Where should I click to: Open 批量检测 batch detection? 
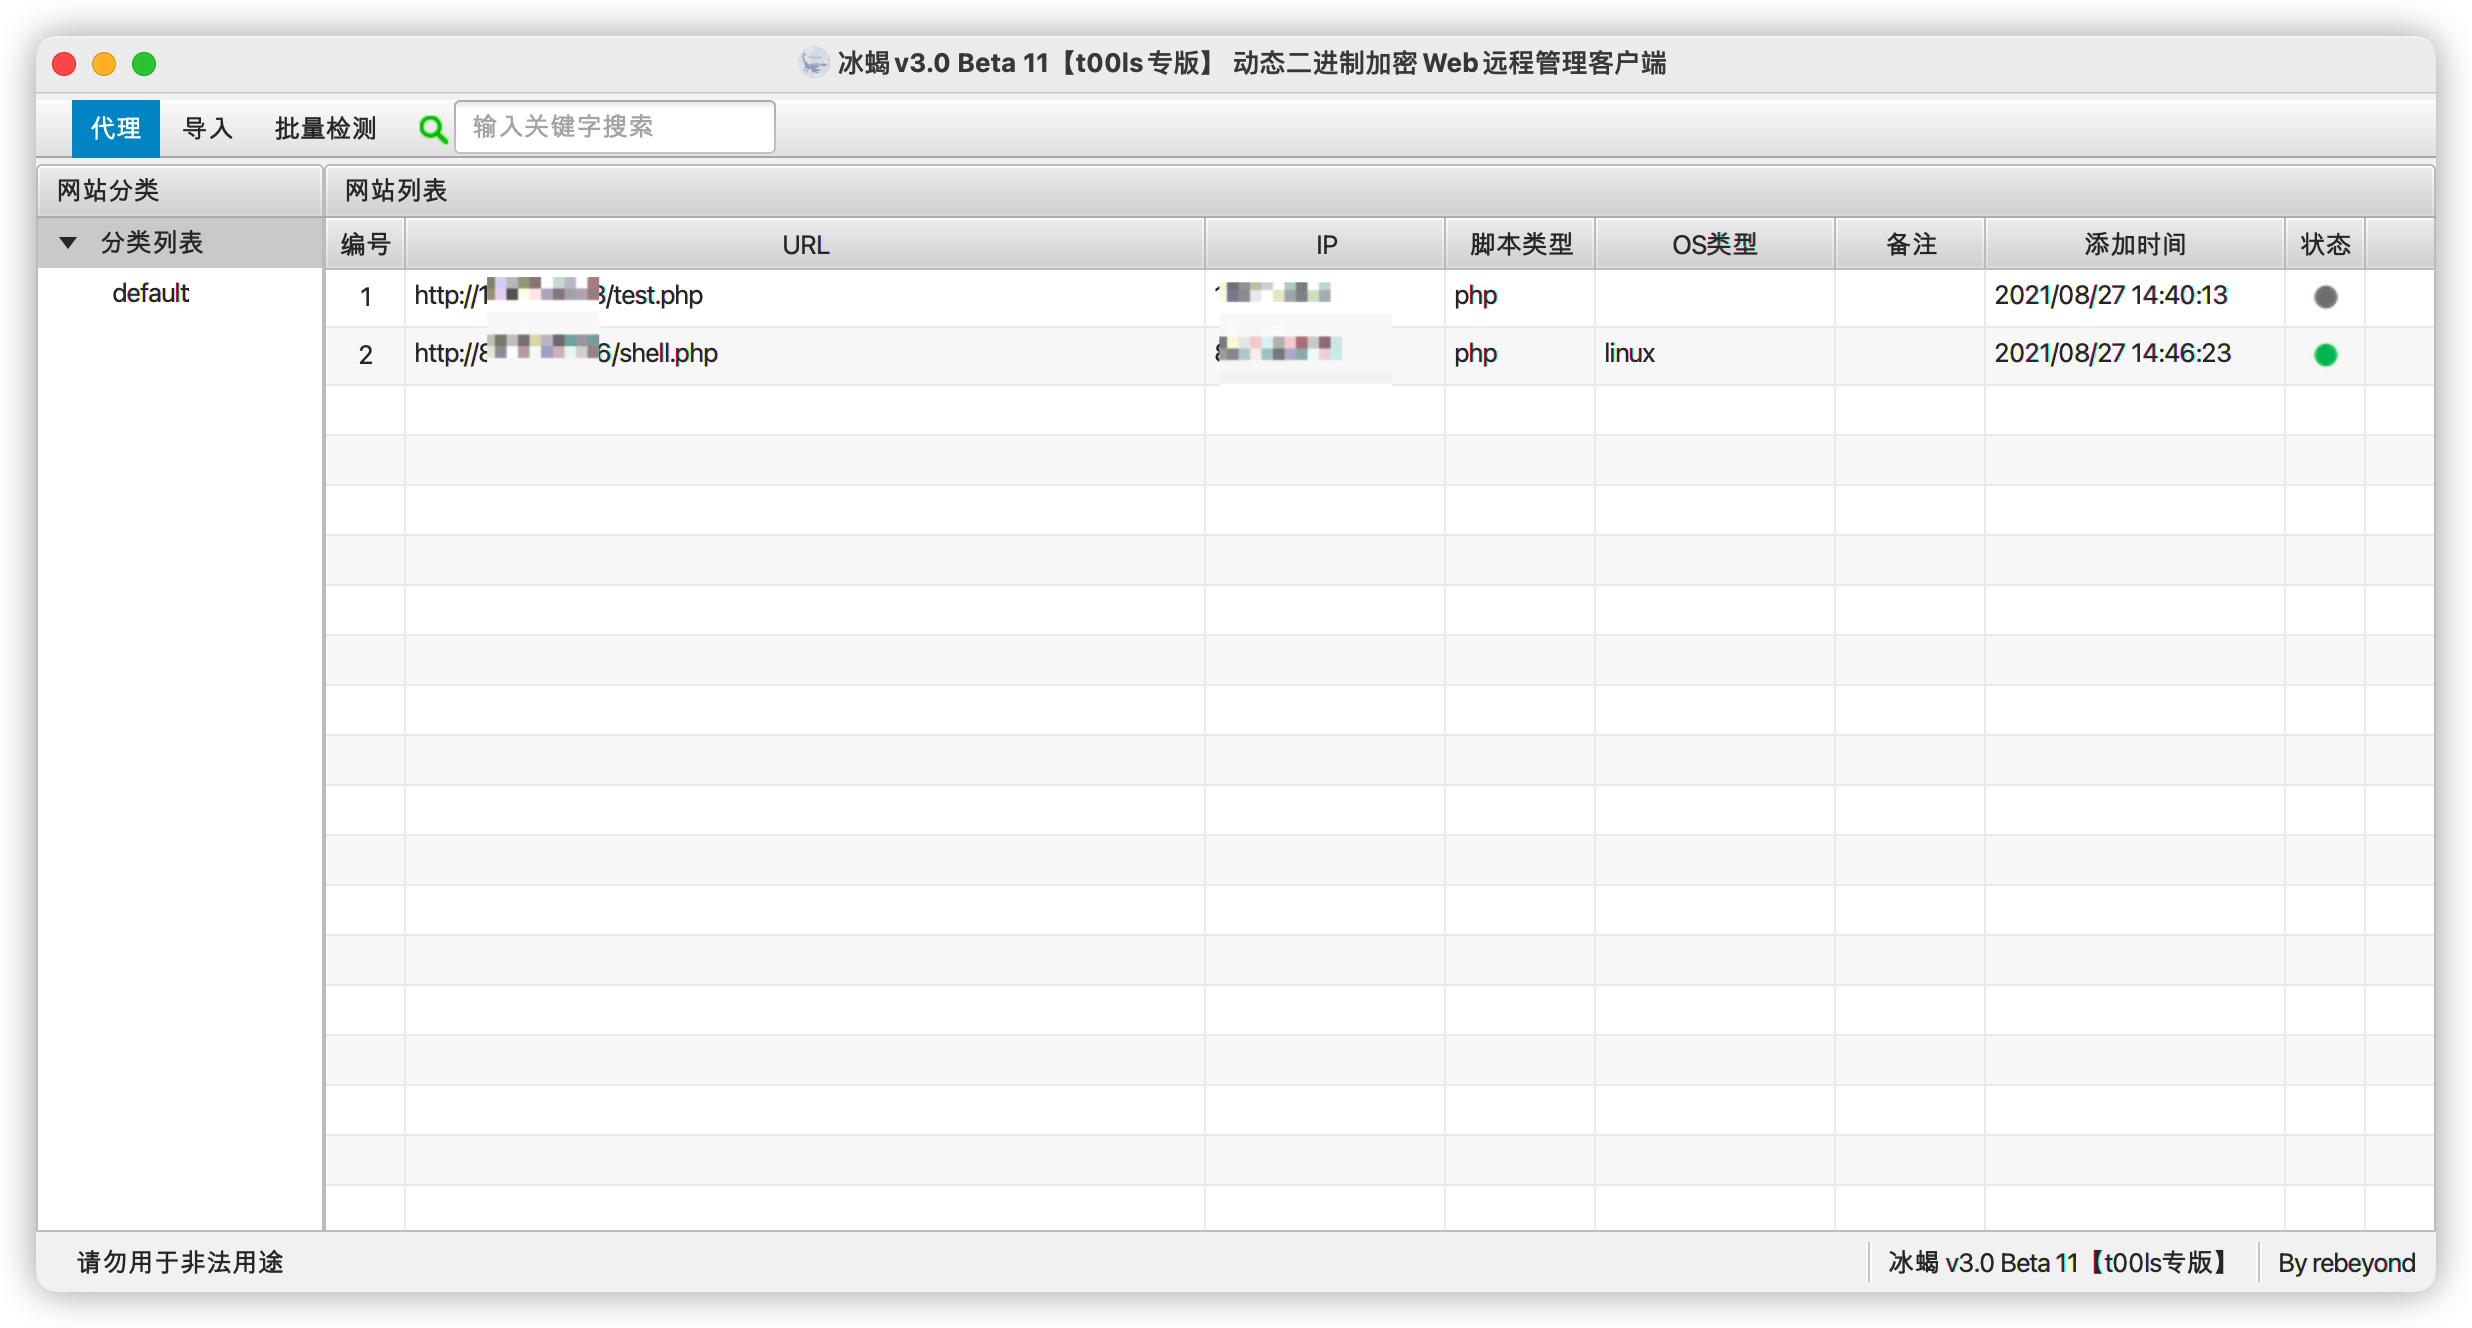click(x=325, y=128)
